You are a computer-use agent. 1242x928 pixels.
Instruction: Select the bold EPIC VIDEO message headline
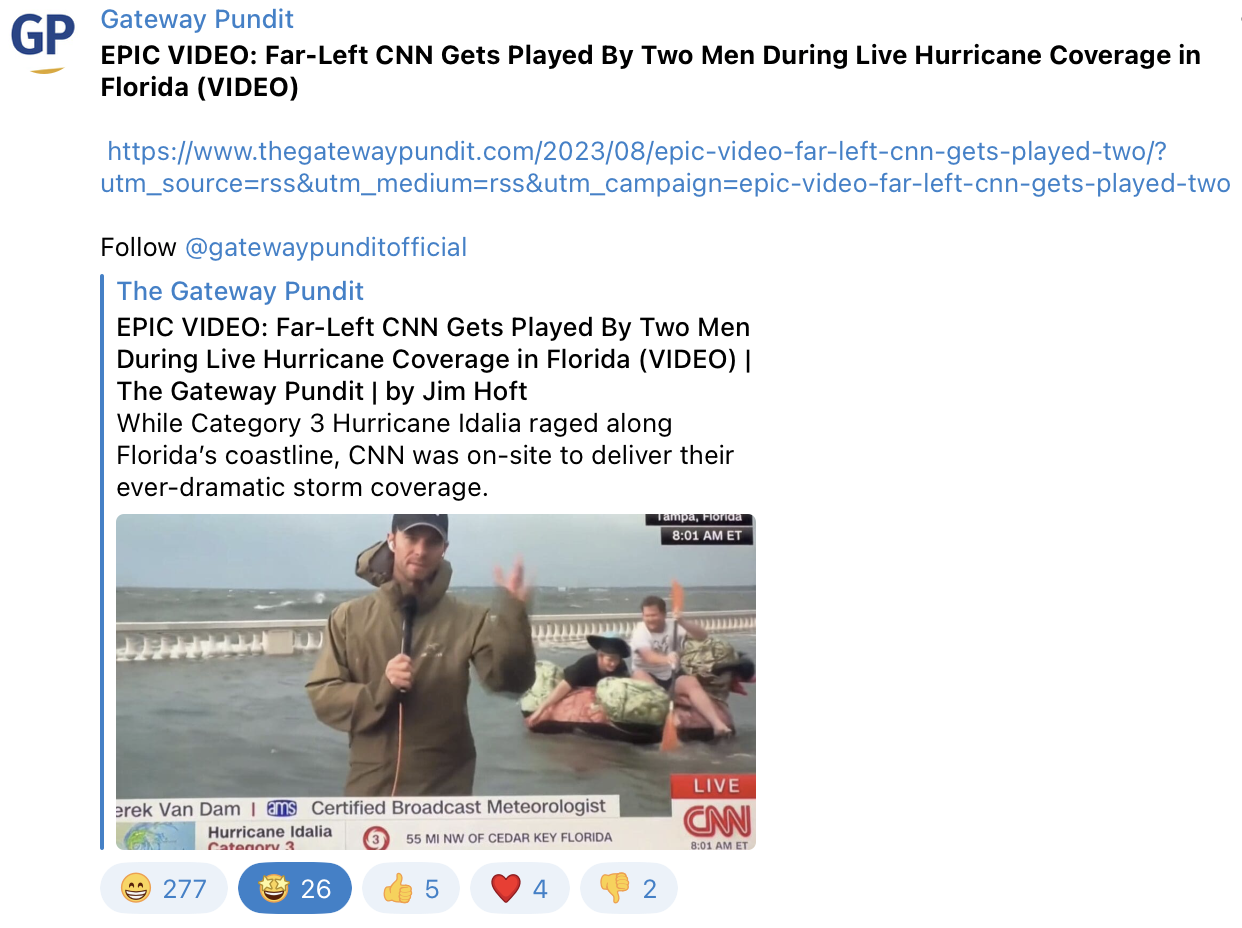click(x=651, y=70)
